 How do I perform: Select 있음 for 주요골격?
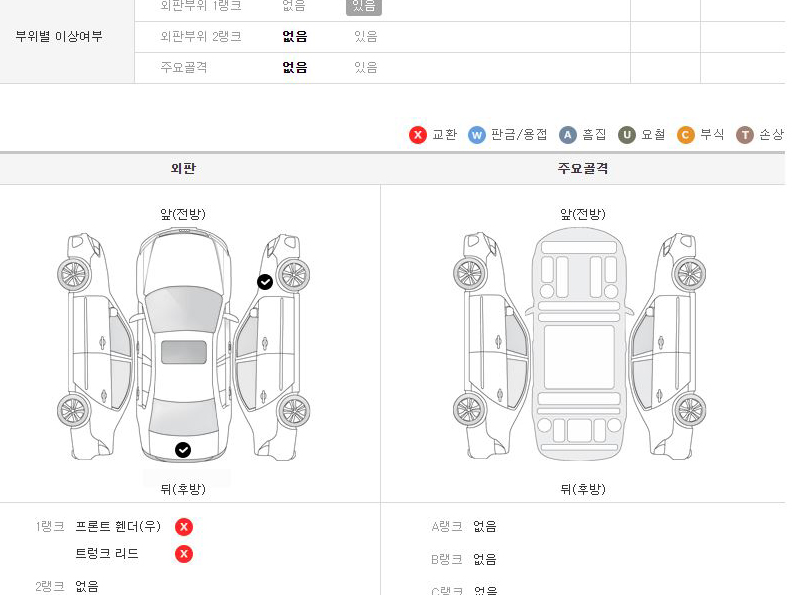pos(366,67)
